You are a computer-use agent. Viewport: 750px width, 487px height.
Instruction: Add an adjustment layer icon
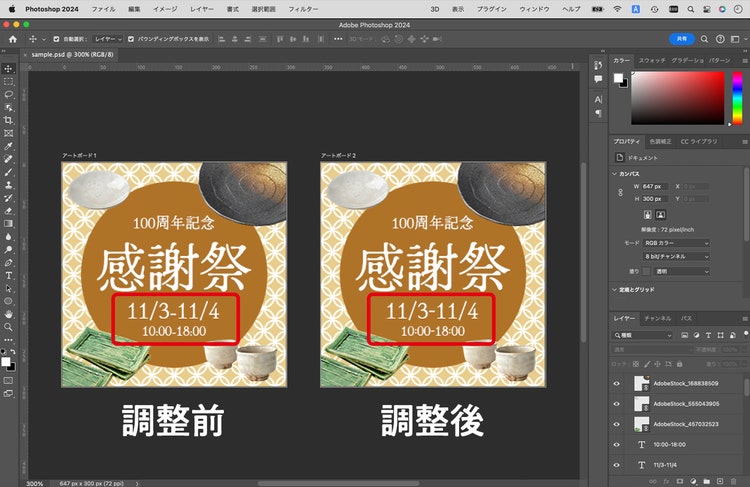click(x=693, y=481)
